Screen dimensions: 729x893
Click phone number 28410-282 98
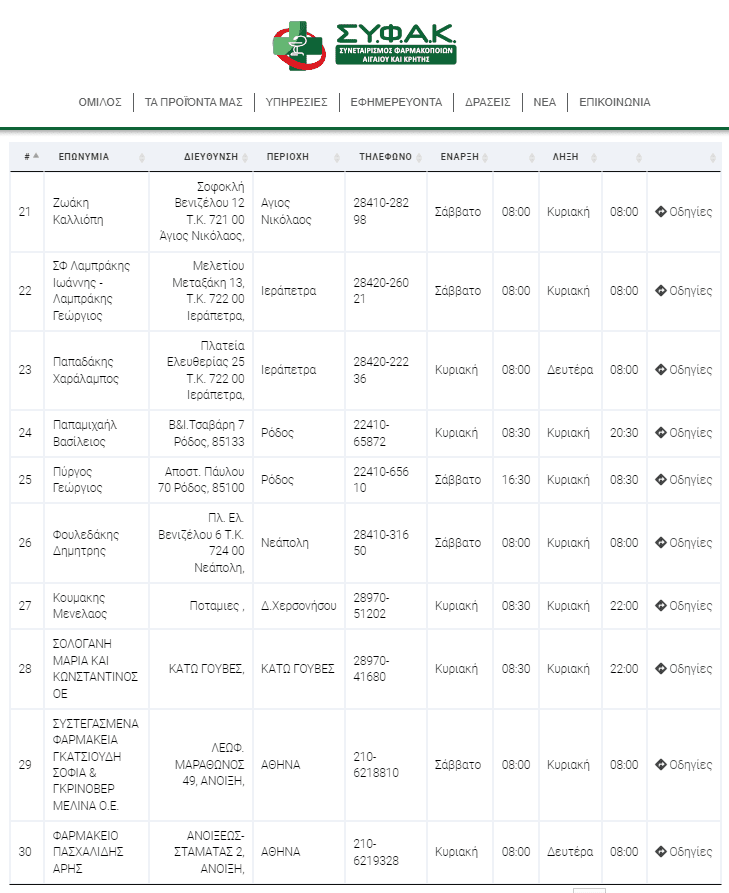pos(381,211)
